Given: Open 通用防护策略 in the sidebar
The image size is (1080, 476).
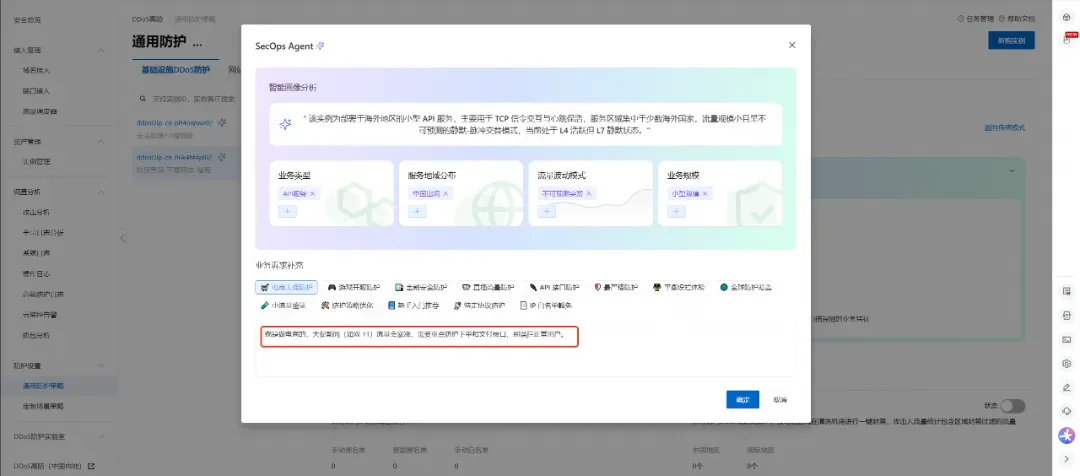Looking at the screenshot, I should click(x=45, y=384).
